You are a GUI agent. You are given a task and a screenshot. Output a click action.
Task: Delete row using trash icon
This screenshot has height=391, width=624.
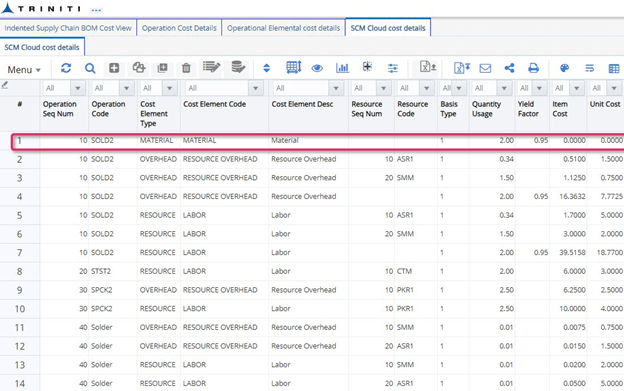click(186, 68)
